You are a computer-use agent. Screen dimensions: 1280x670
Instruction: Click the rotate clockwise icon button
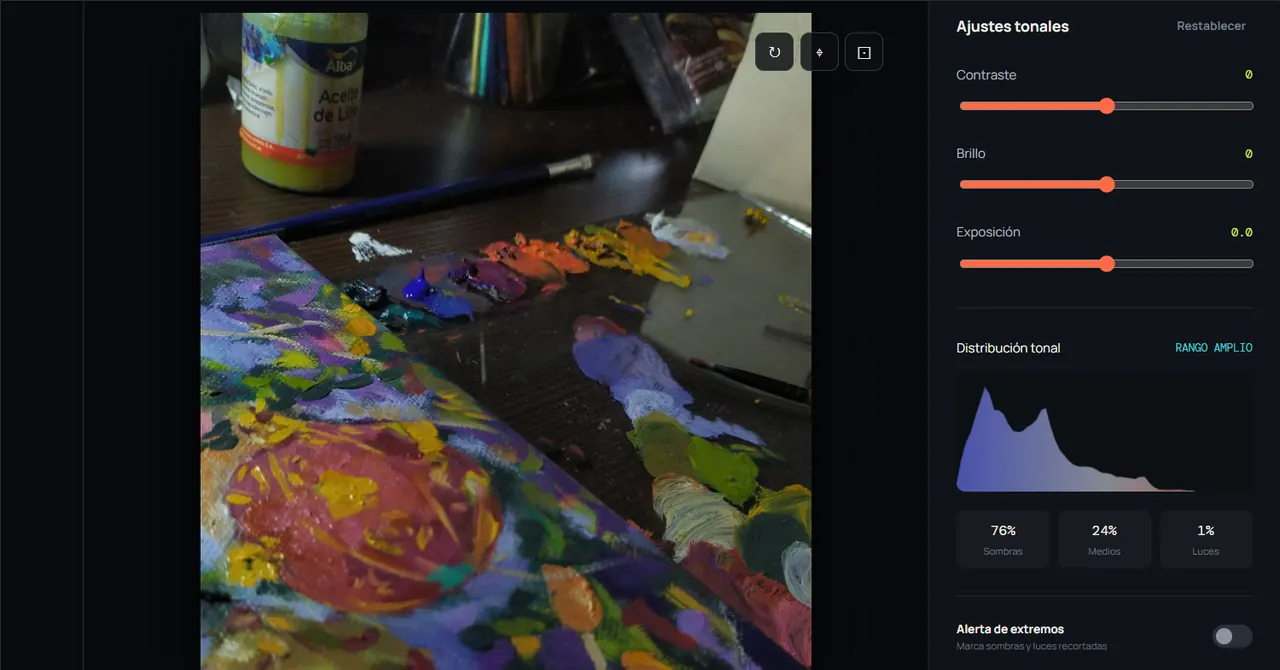(x=774, y=52)
